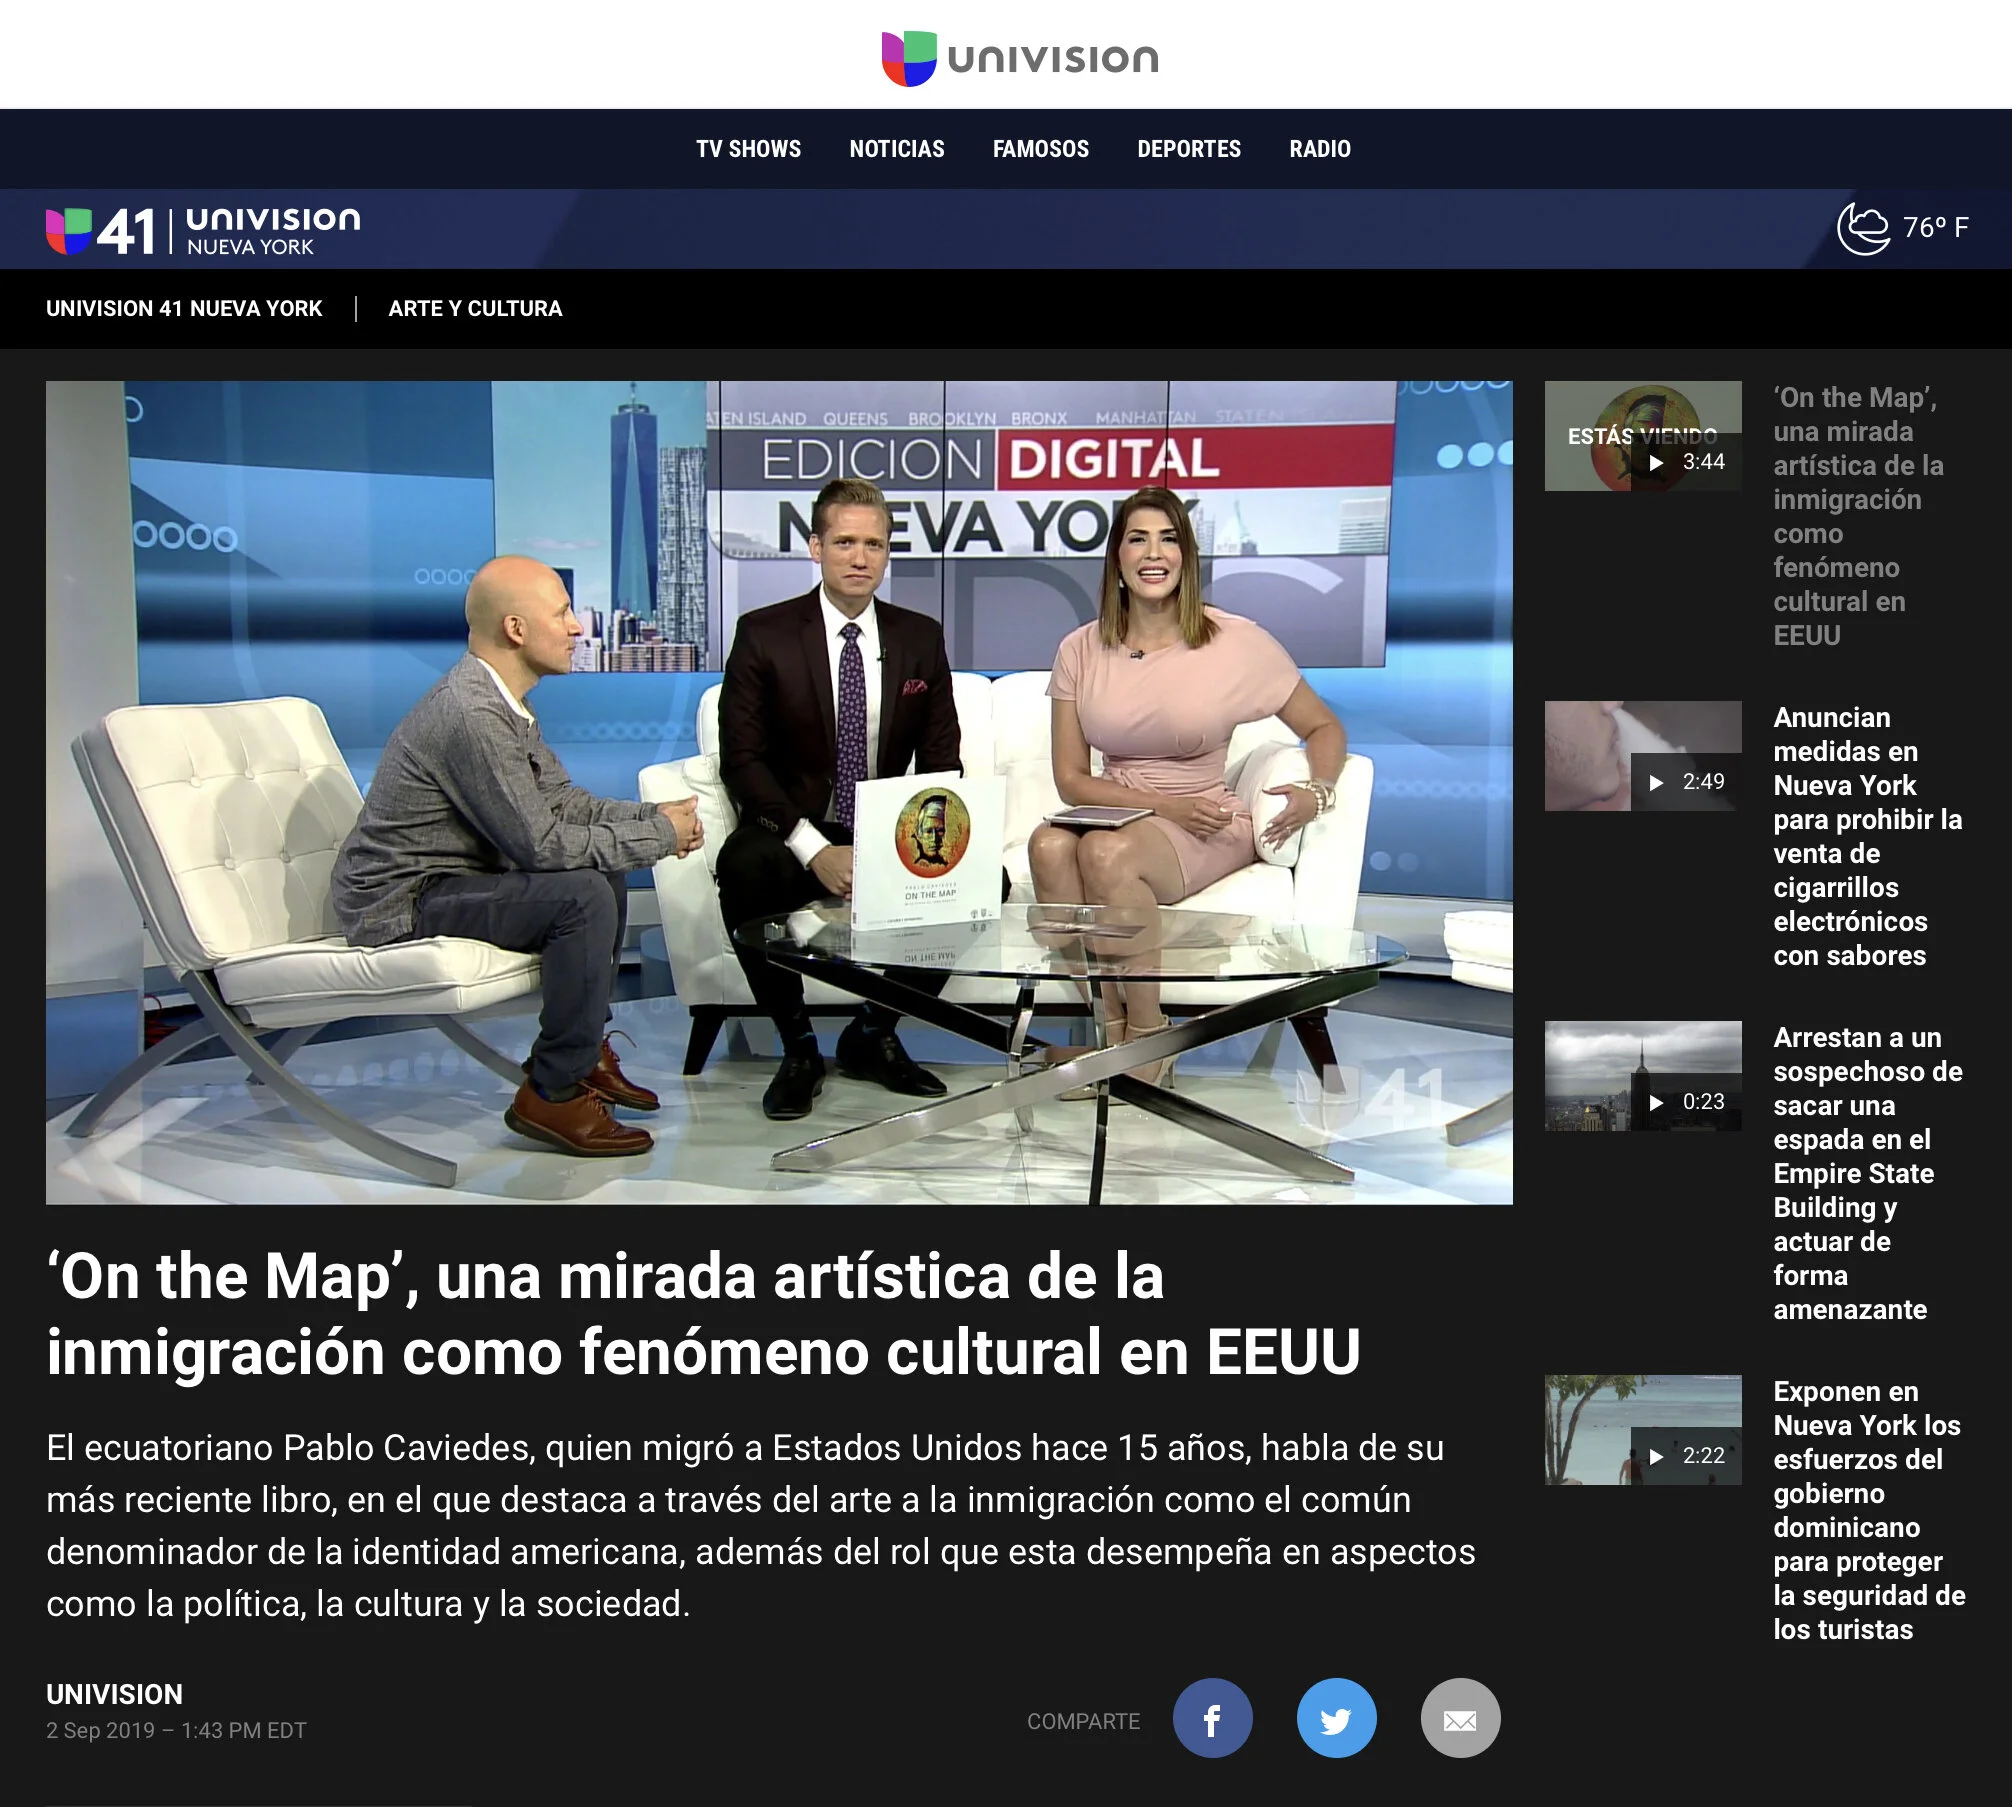Click the article description about Pablo Caviedes
Viewport: 2012px width, 1807px height.
pos(761,1525)
